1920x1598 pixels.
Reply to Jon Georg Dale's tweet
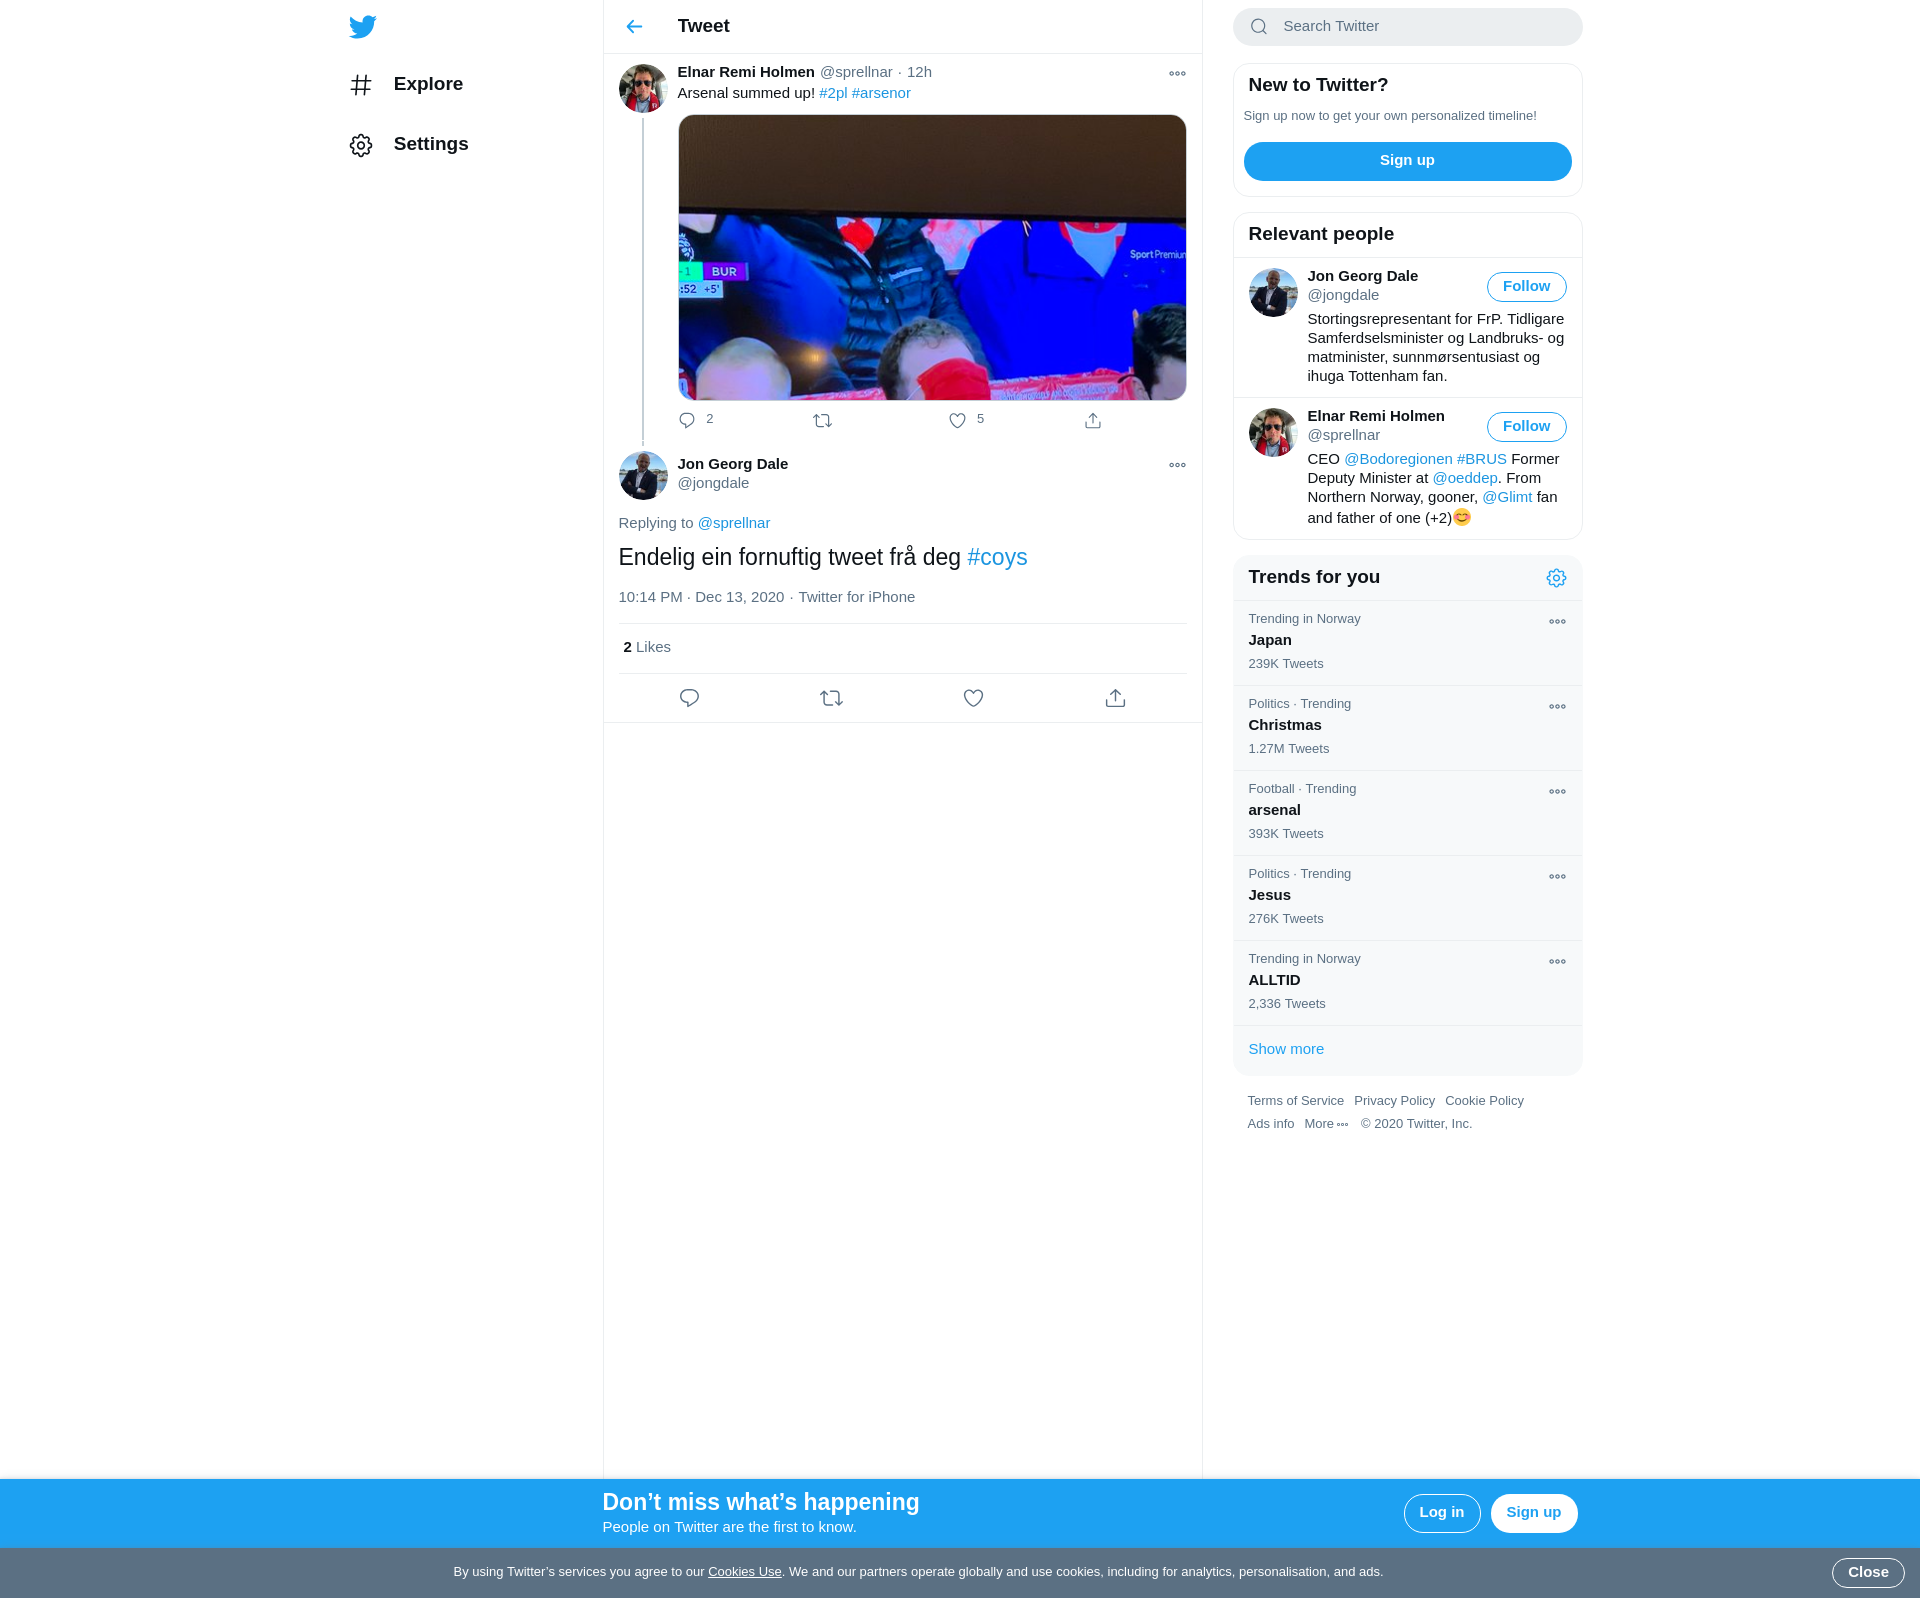click(689, 698)
